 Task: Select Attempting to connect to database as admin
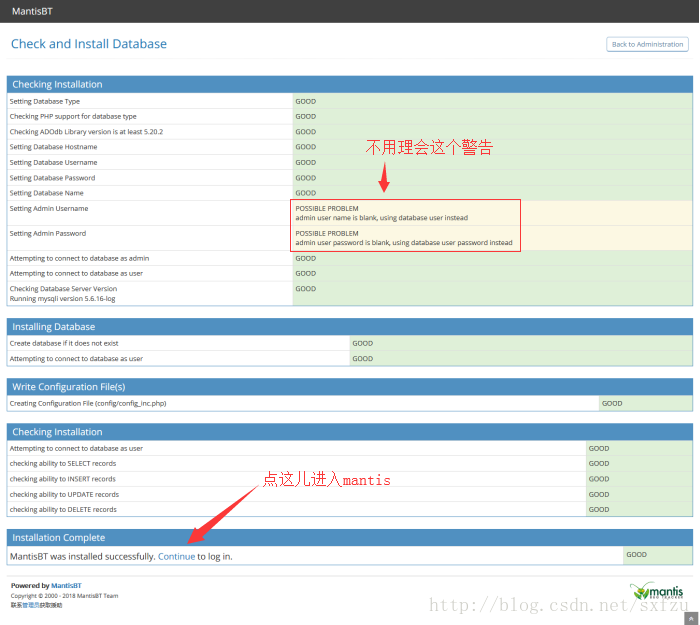(x=79, y=258)
